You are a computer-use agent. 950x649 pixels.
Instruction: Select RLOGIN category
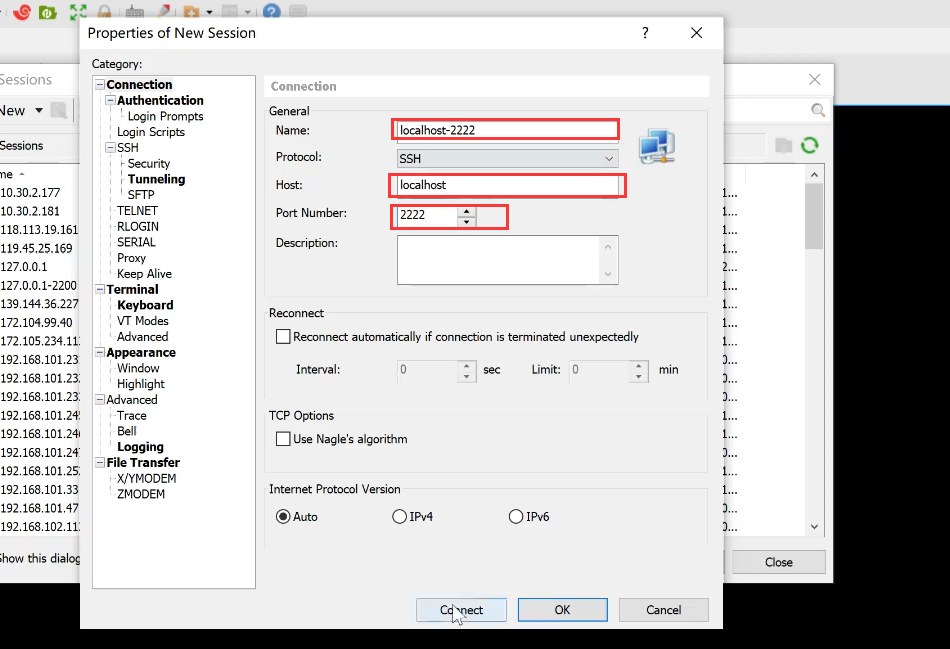(138, 227)
